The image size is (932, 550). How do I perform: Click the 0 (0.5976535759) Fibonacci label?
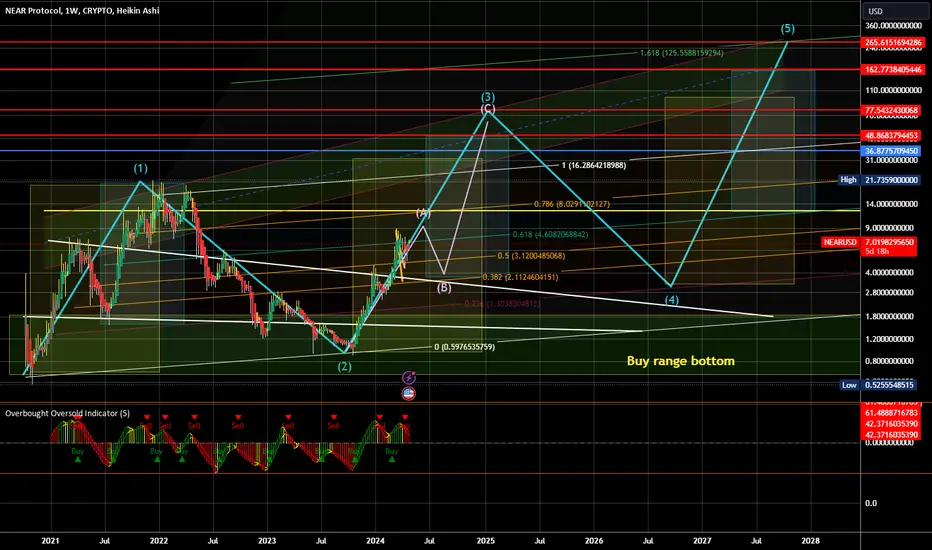464,347
